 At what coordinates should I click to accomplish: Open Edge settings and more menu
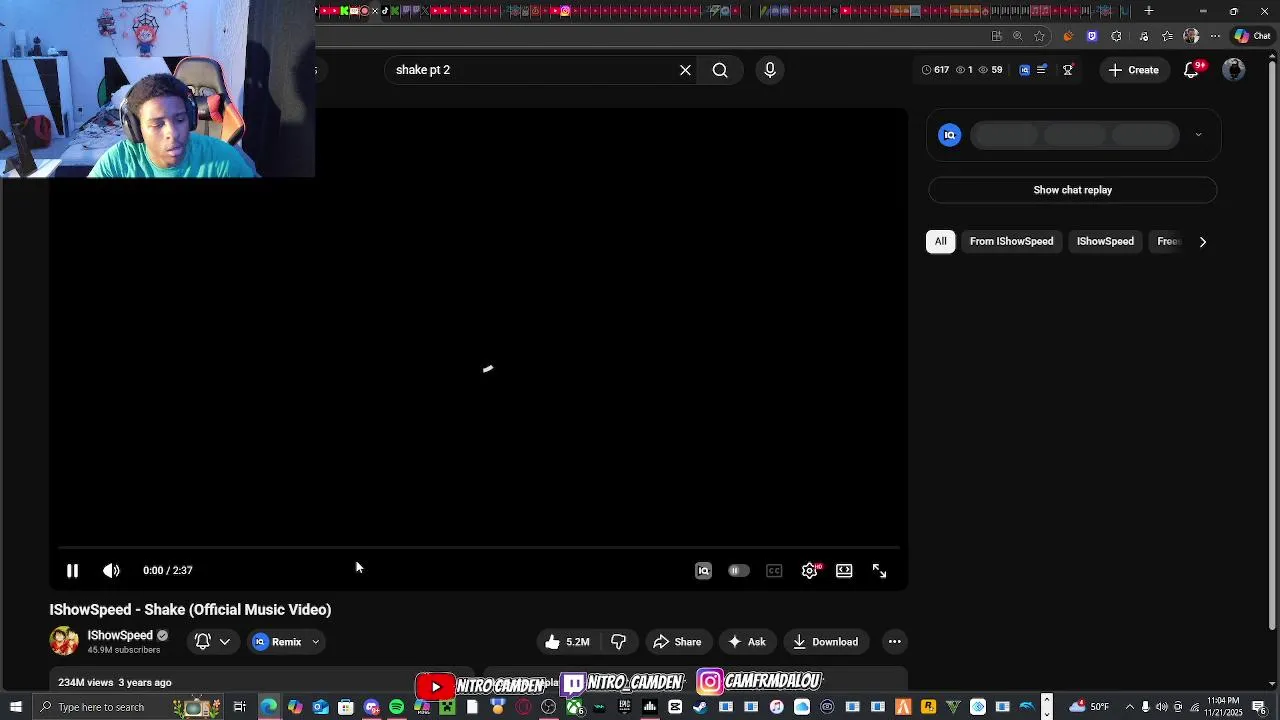click(x=1215, y=36)
